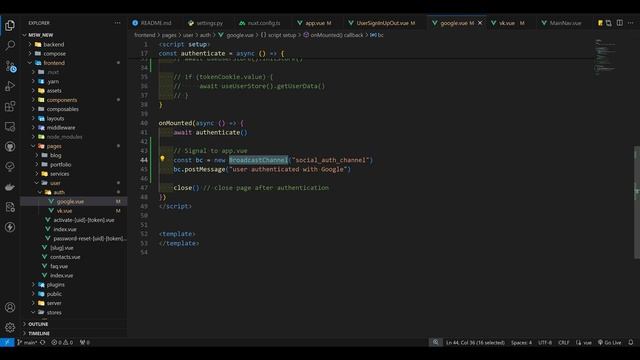Open [slug].vue in the file tree
The width and height of the screenshot is (640, 360).
point(62,248)
